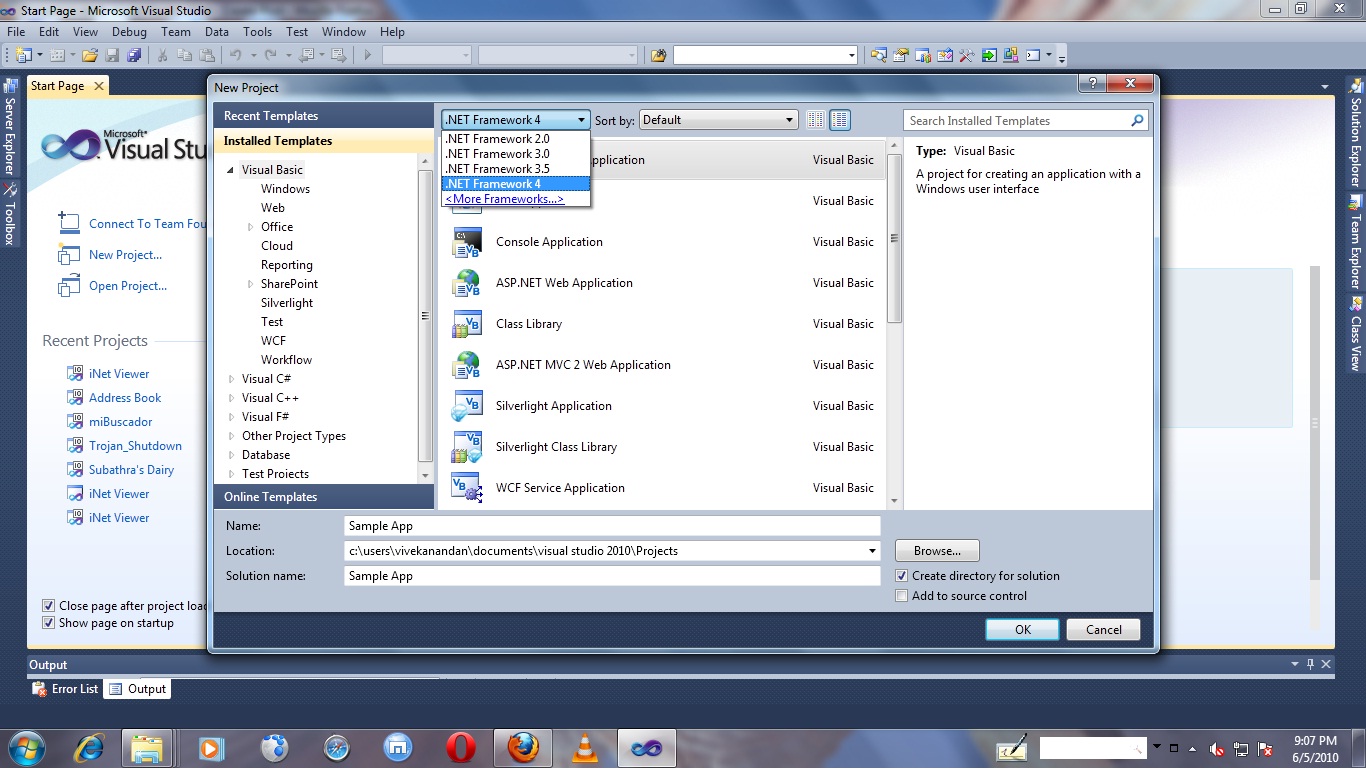
Task: Select ASP.NET MVC 2 Web Application icon
Action: click(x=466, y=365)
